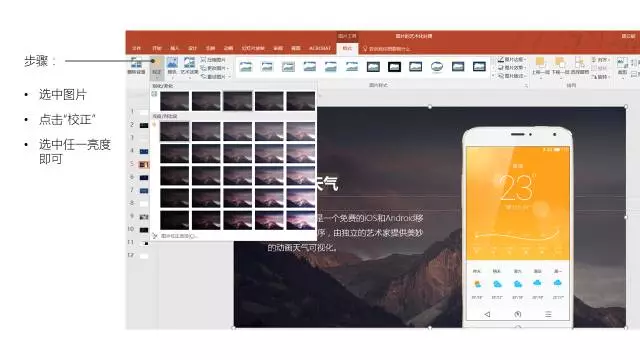Switch to the Insert (插入) ribbon tab
The image size is (640, 360).
pos(175,48)
